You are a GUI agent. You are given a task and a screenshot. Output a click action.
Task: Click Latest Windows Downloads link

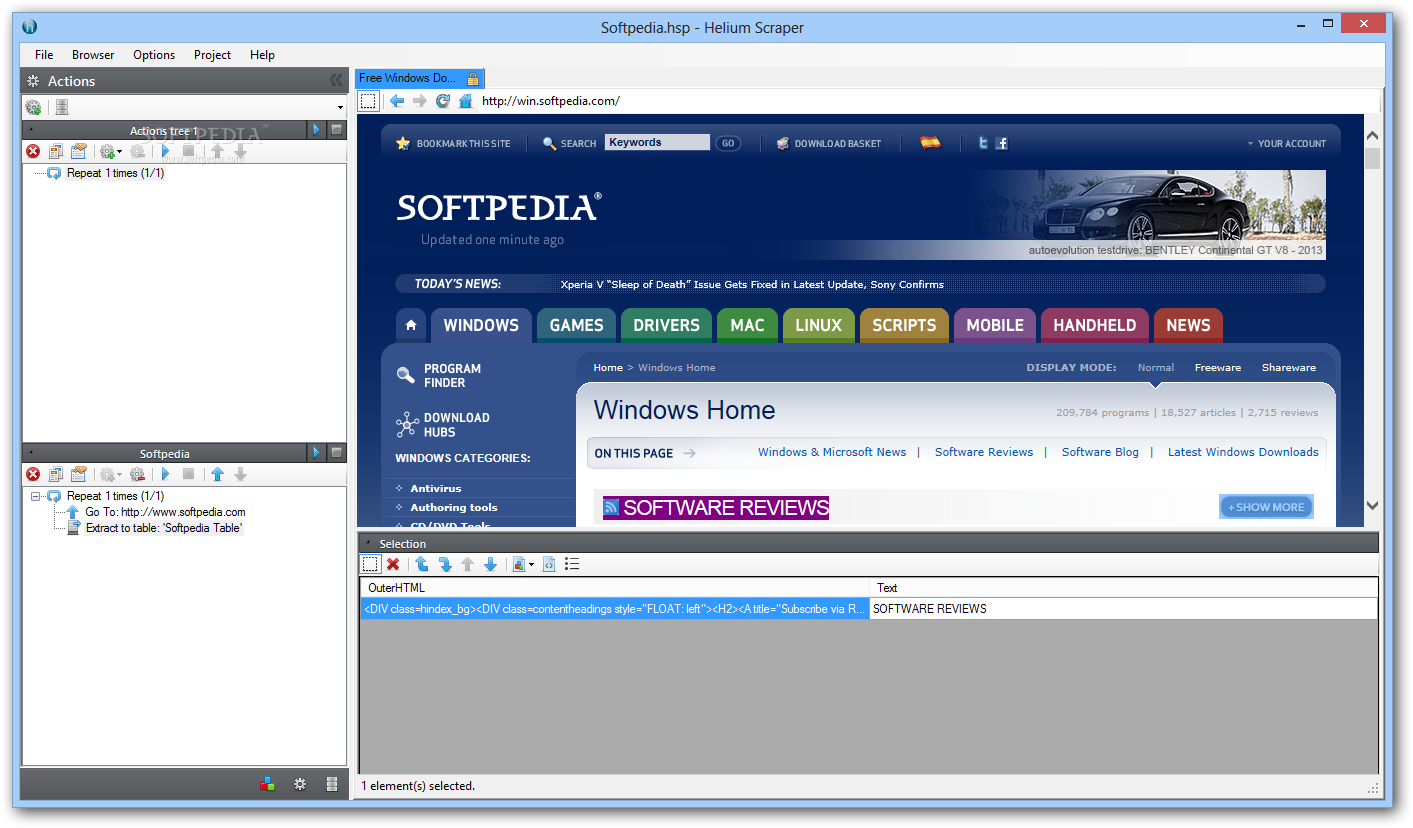pos(1243,452)
